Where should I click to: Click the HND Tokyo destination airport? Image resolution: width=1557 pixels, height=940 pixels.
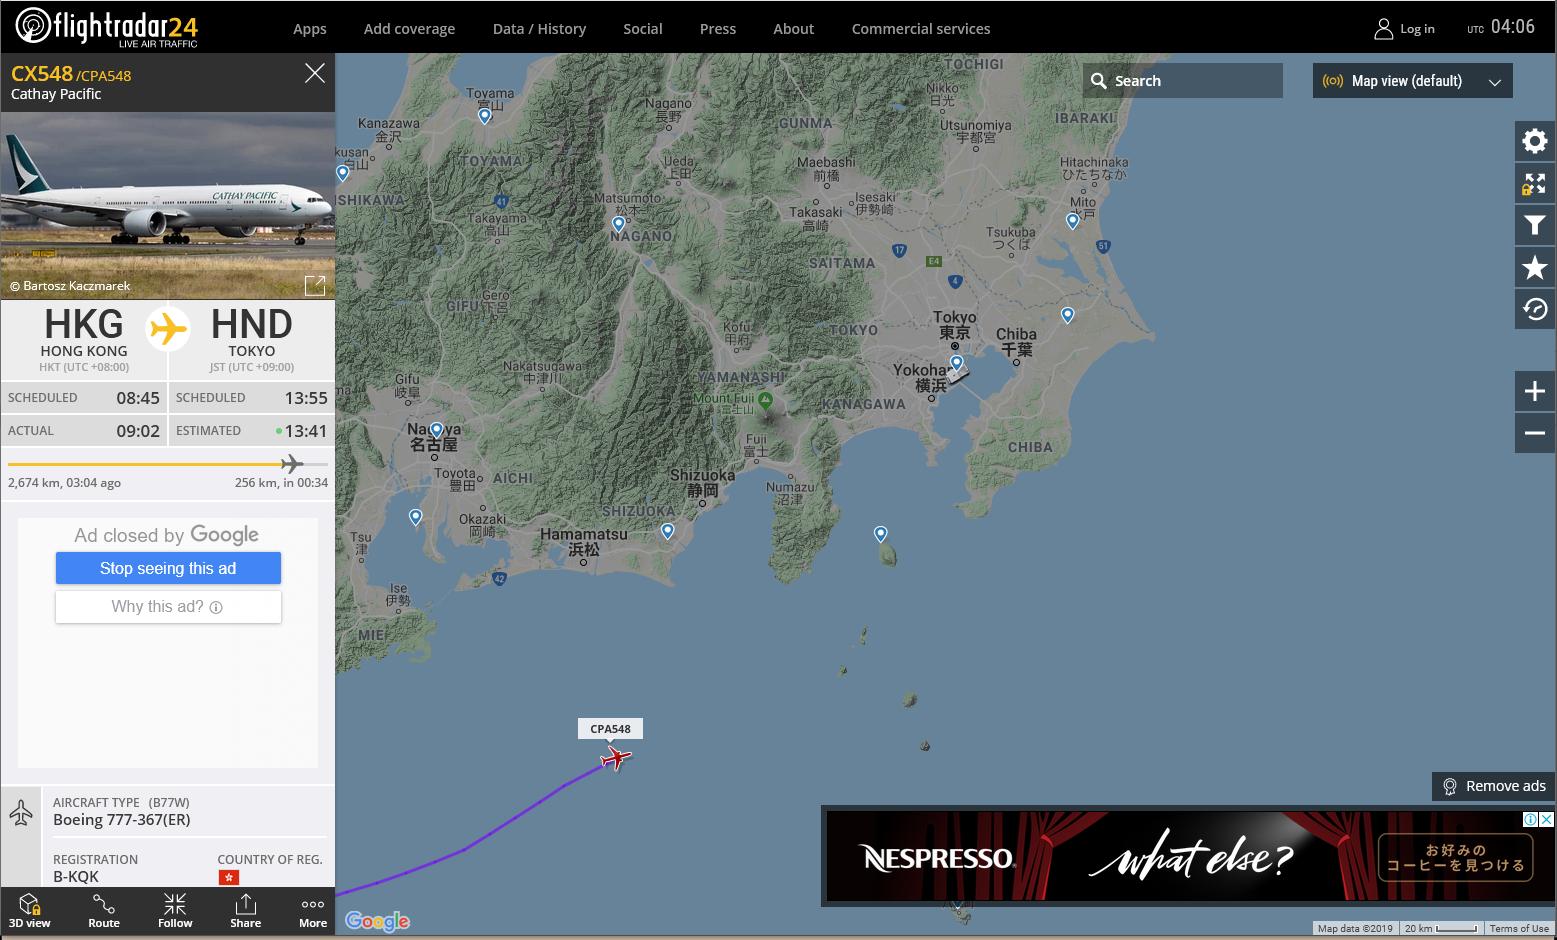[251, 338]
